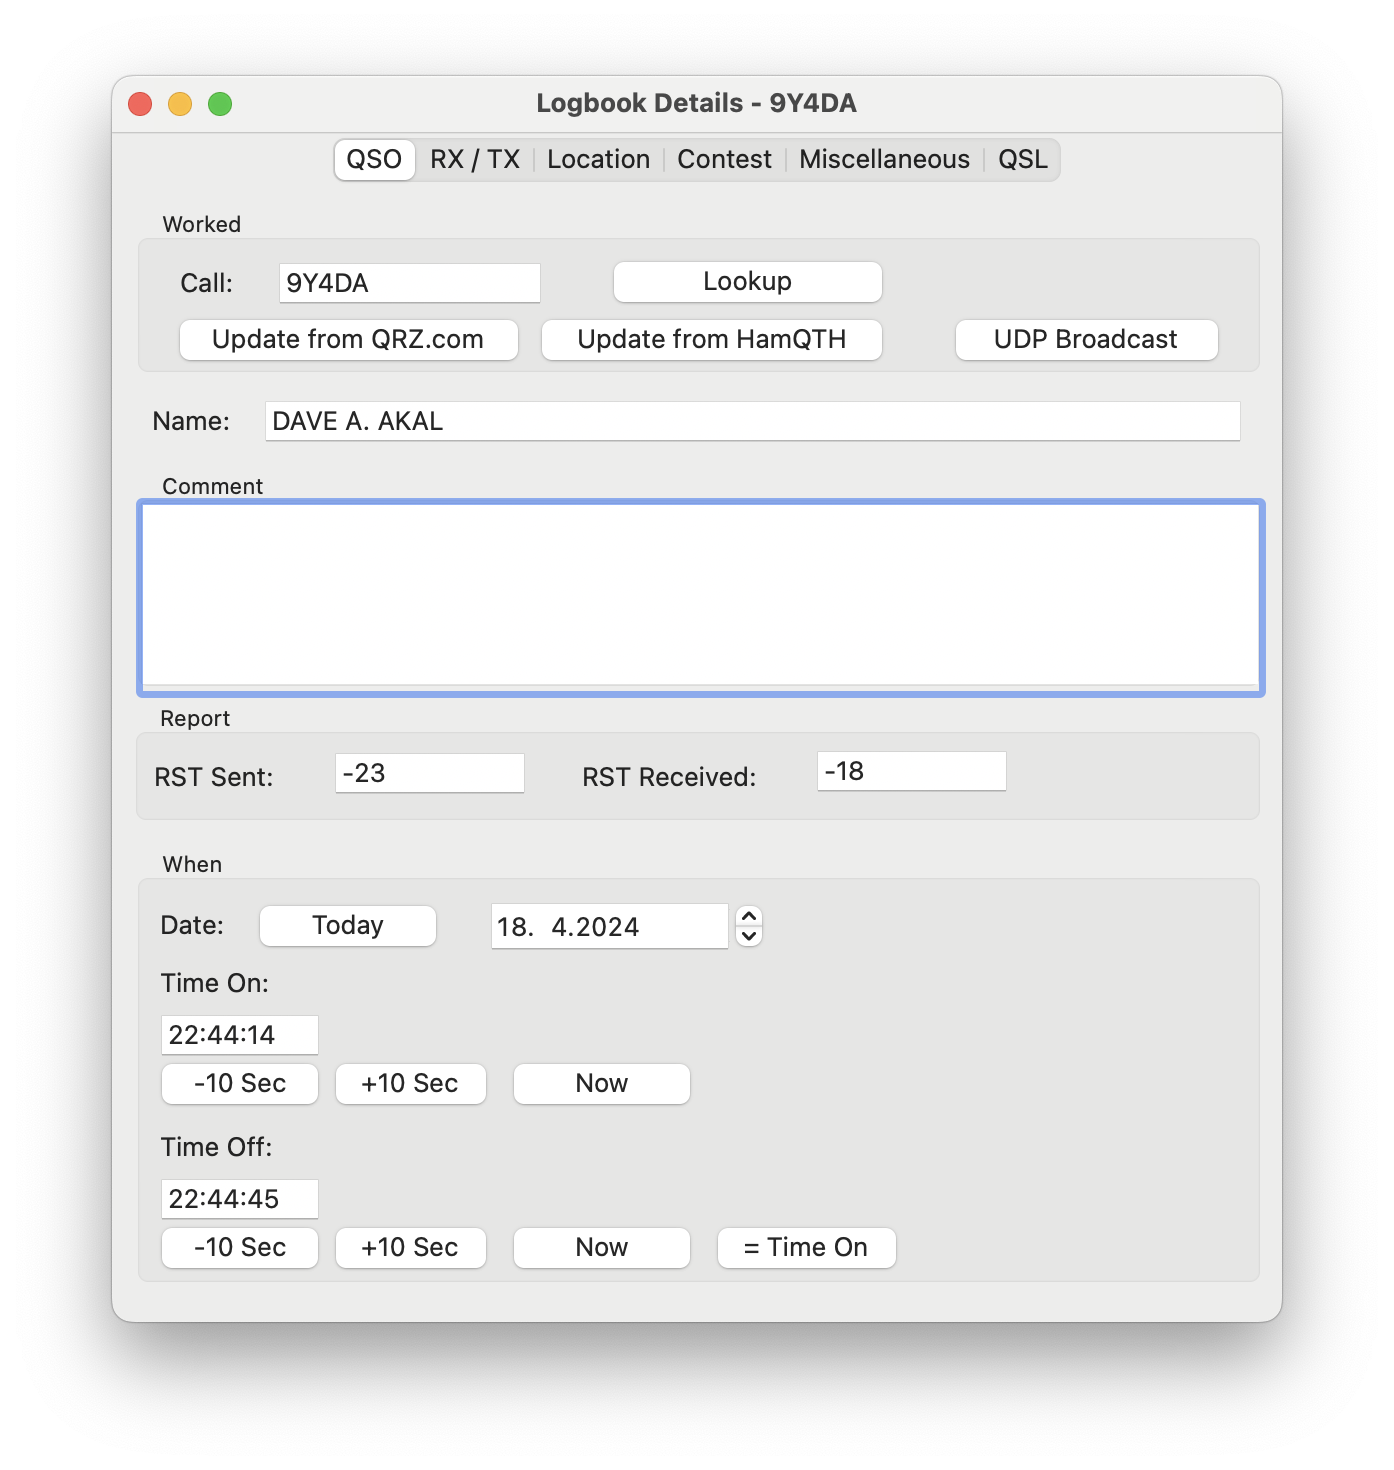Click the RST Sent field
The width and height of the screenshot is (1394, 1470).
429,773
